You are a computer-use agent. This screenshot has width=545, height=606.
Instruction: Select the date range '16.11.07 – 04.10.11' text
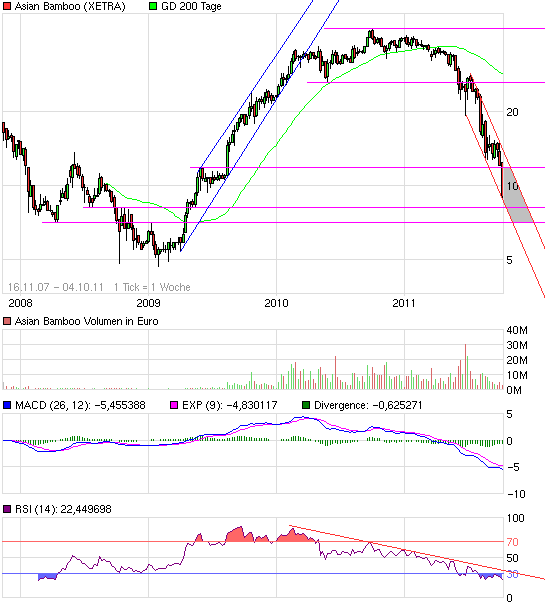[x=56, y=287]
